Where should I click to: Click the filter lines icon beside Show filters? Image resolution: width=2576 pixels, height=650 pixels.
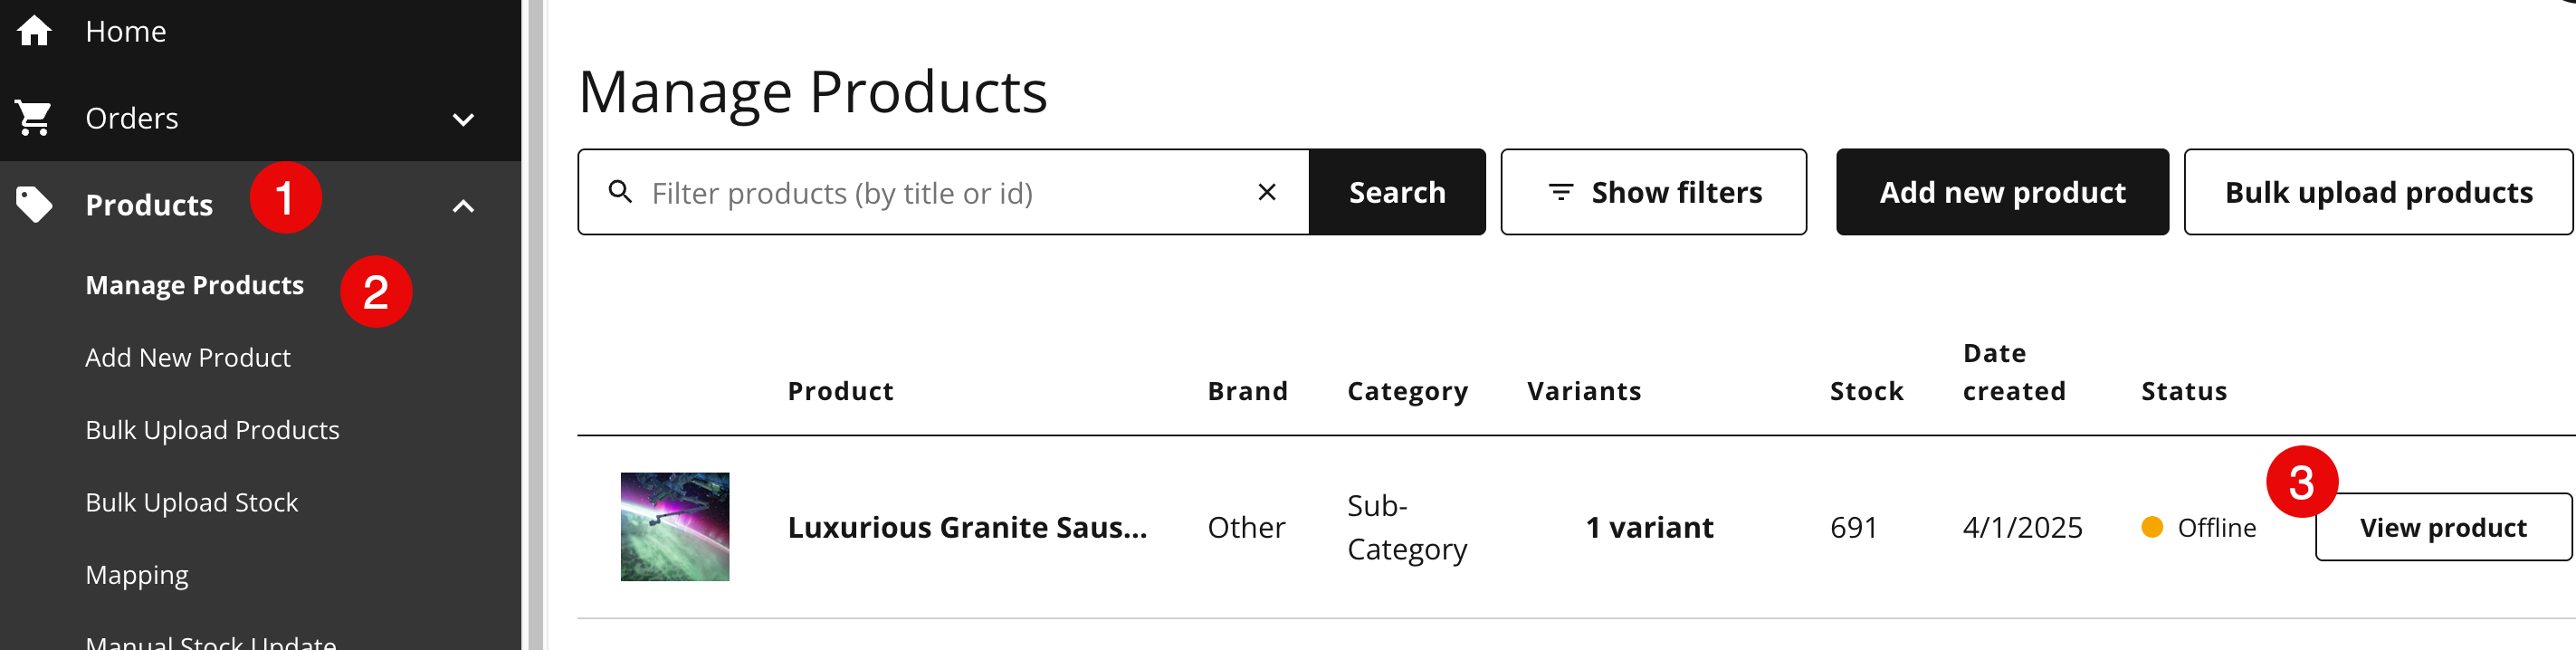click(1561, 192)
